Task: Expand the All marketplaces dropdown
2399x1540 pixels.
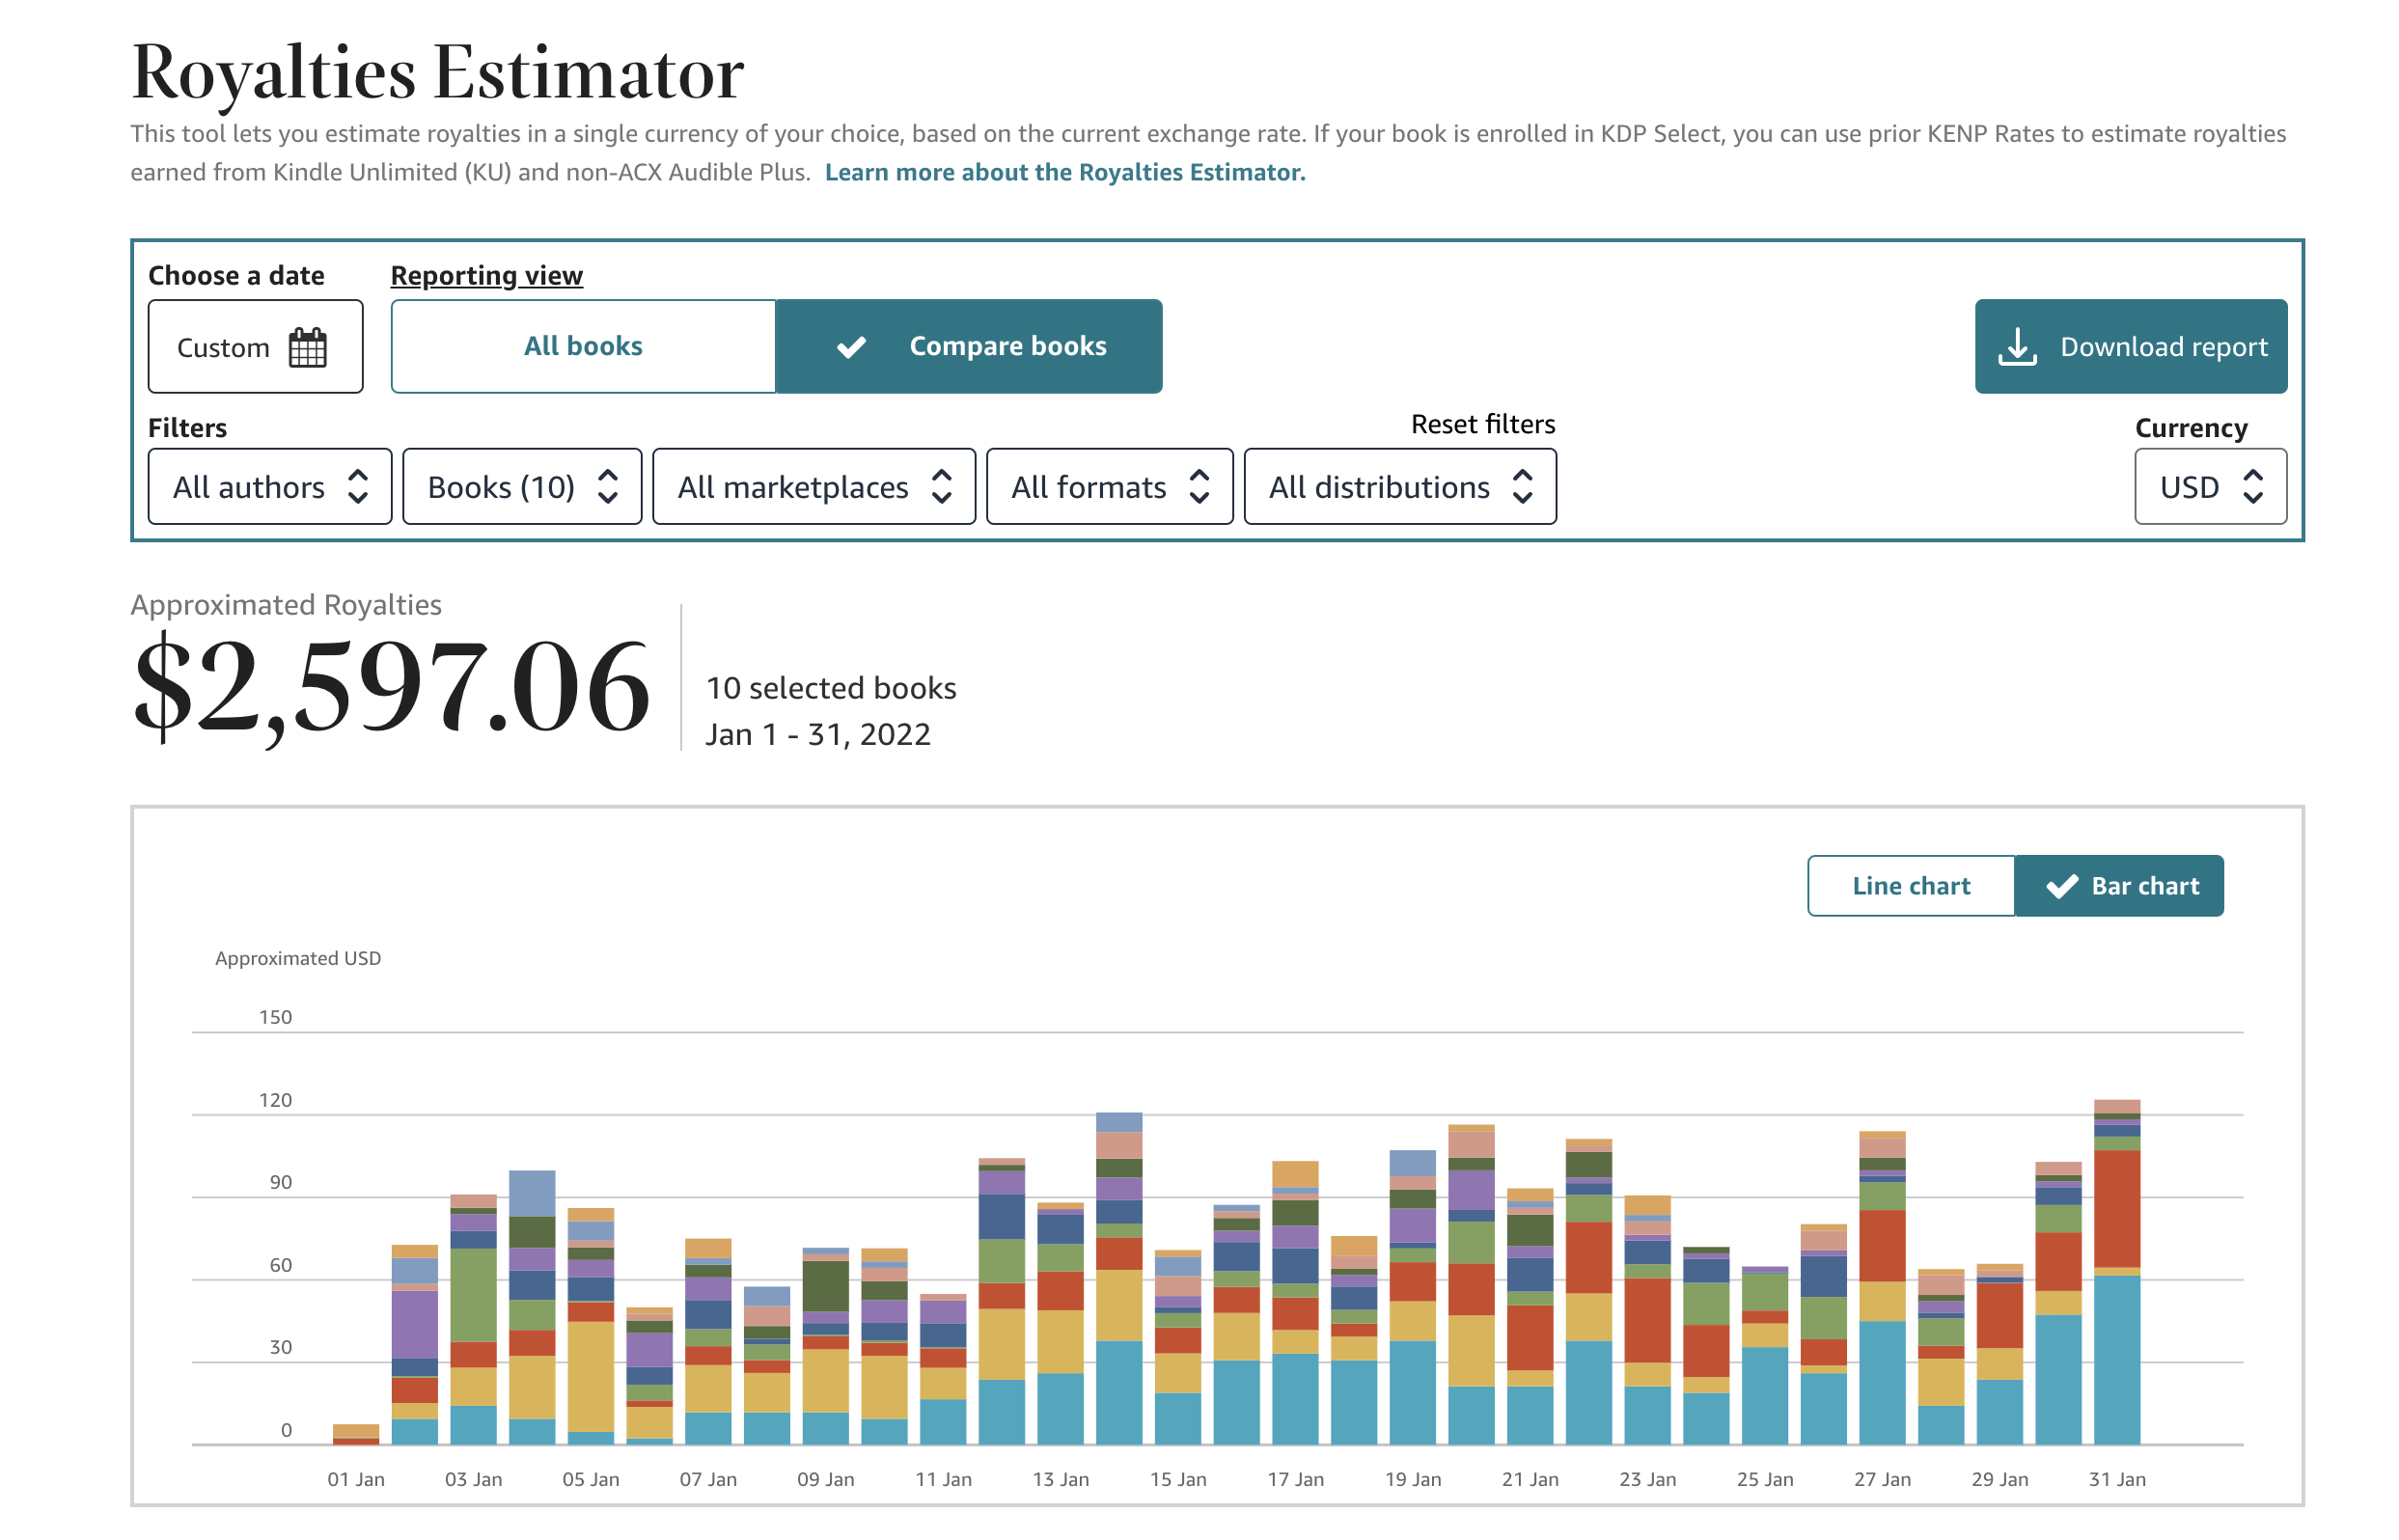Action: point(814,487)
